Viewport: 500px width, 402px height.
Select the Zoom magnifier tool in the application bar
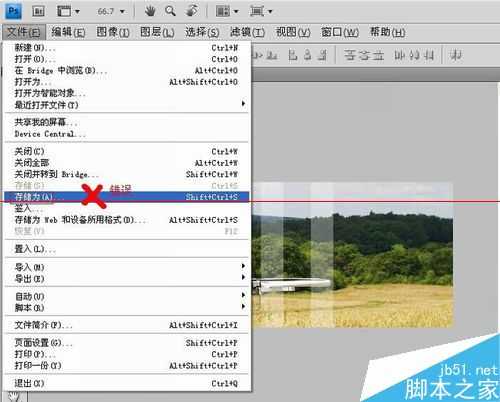pyautogui.click(x=170, y=11)
